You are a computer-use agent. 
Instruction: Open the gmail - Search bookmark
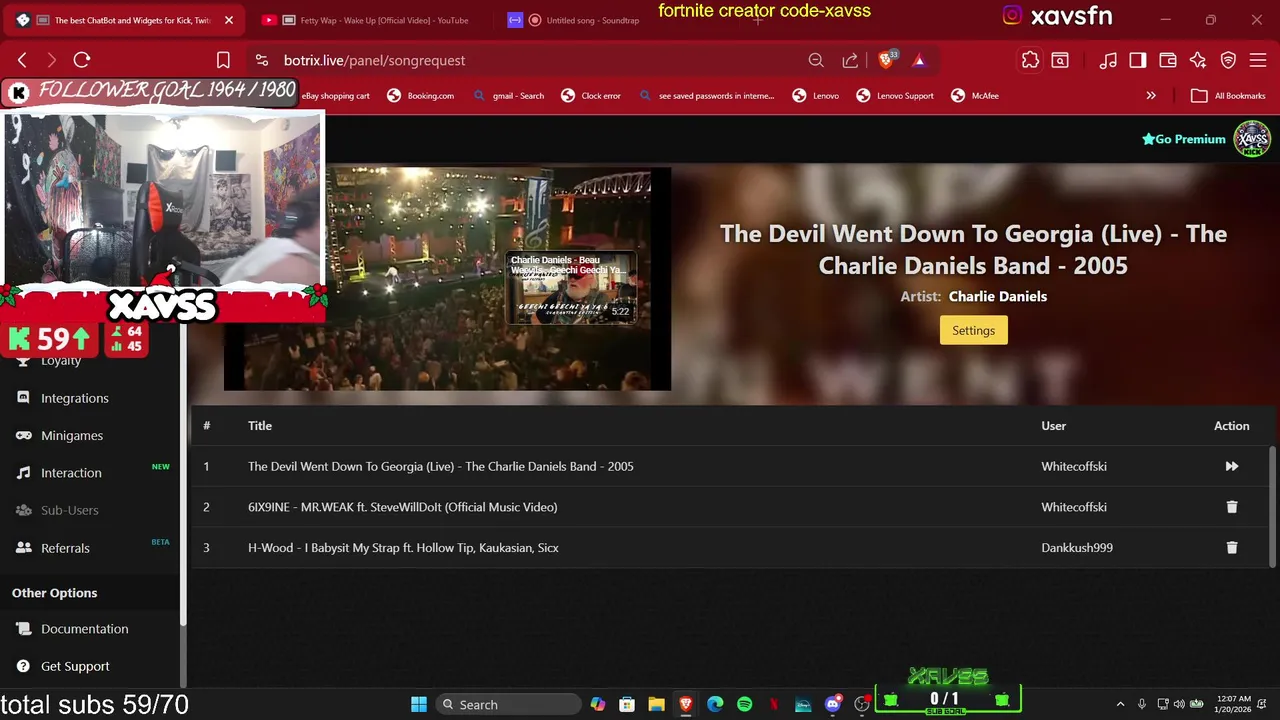[x=508, y=95]
